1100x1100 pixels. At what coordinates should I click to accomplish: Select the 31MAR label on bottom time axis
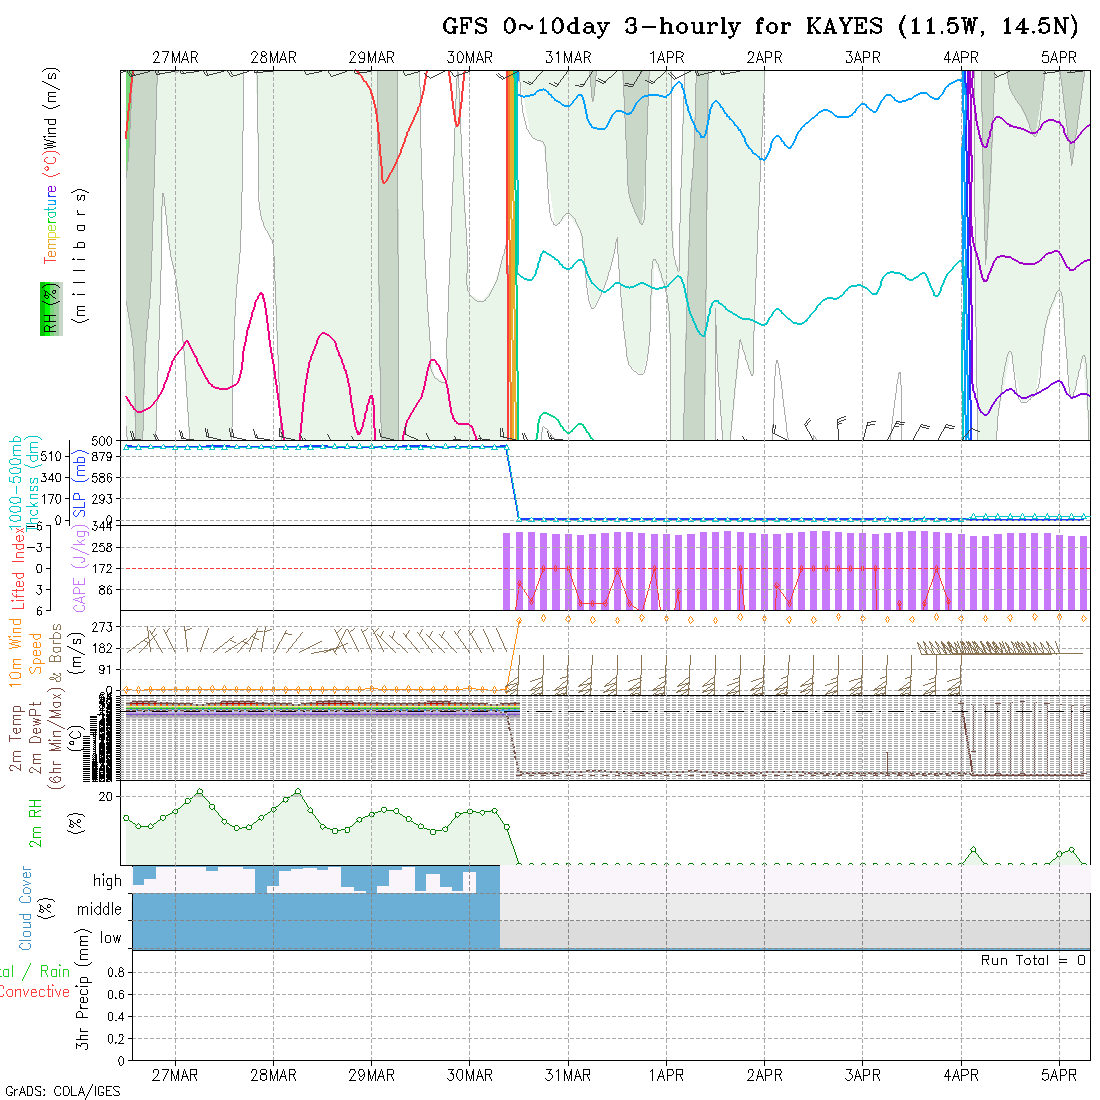tap(568, 1075)
